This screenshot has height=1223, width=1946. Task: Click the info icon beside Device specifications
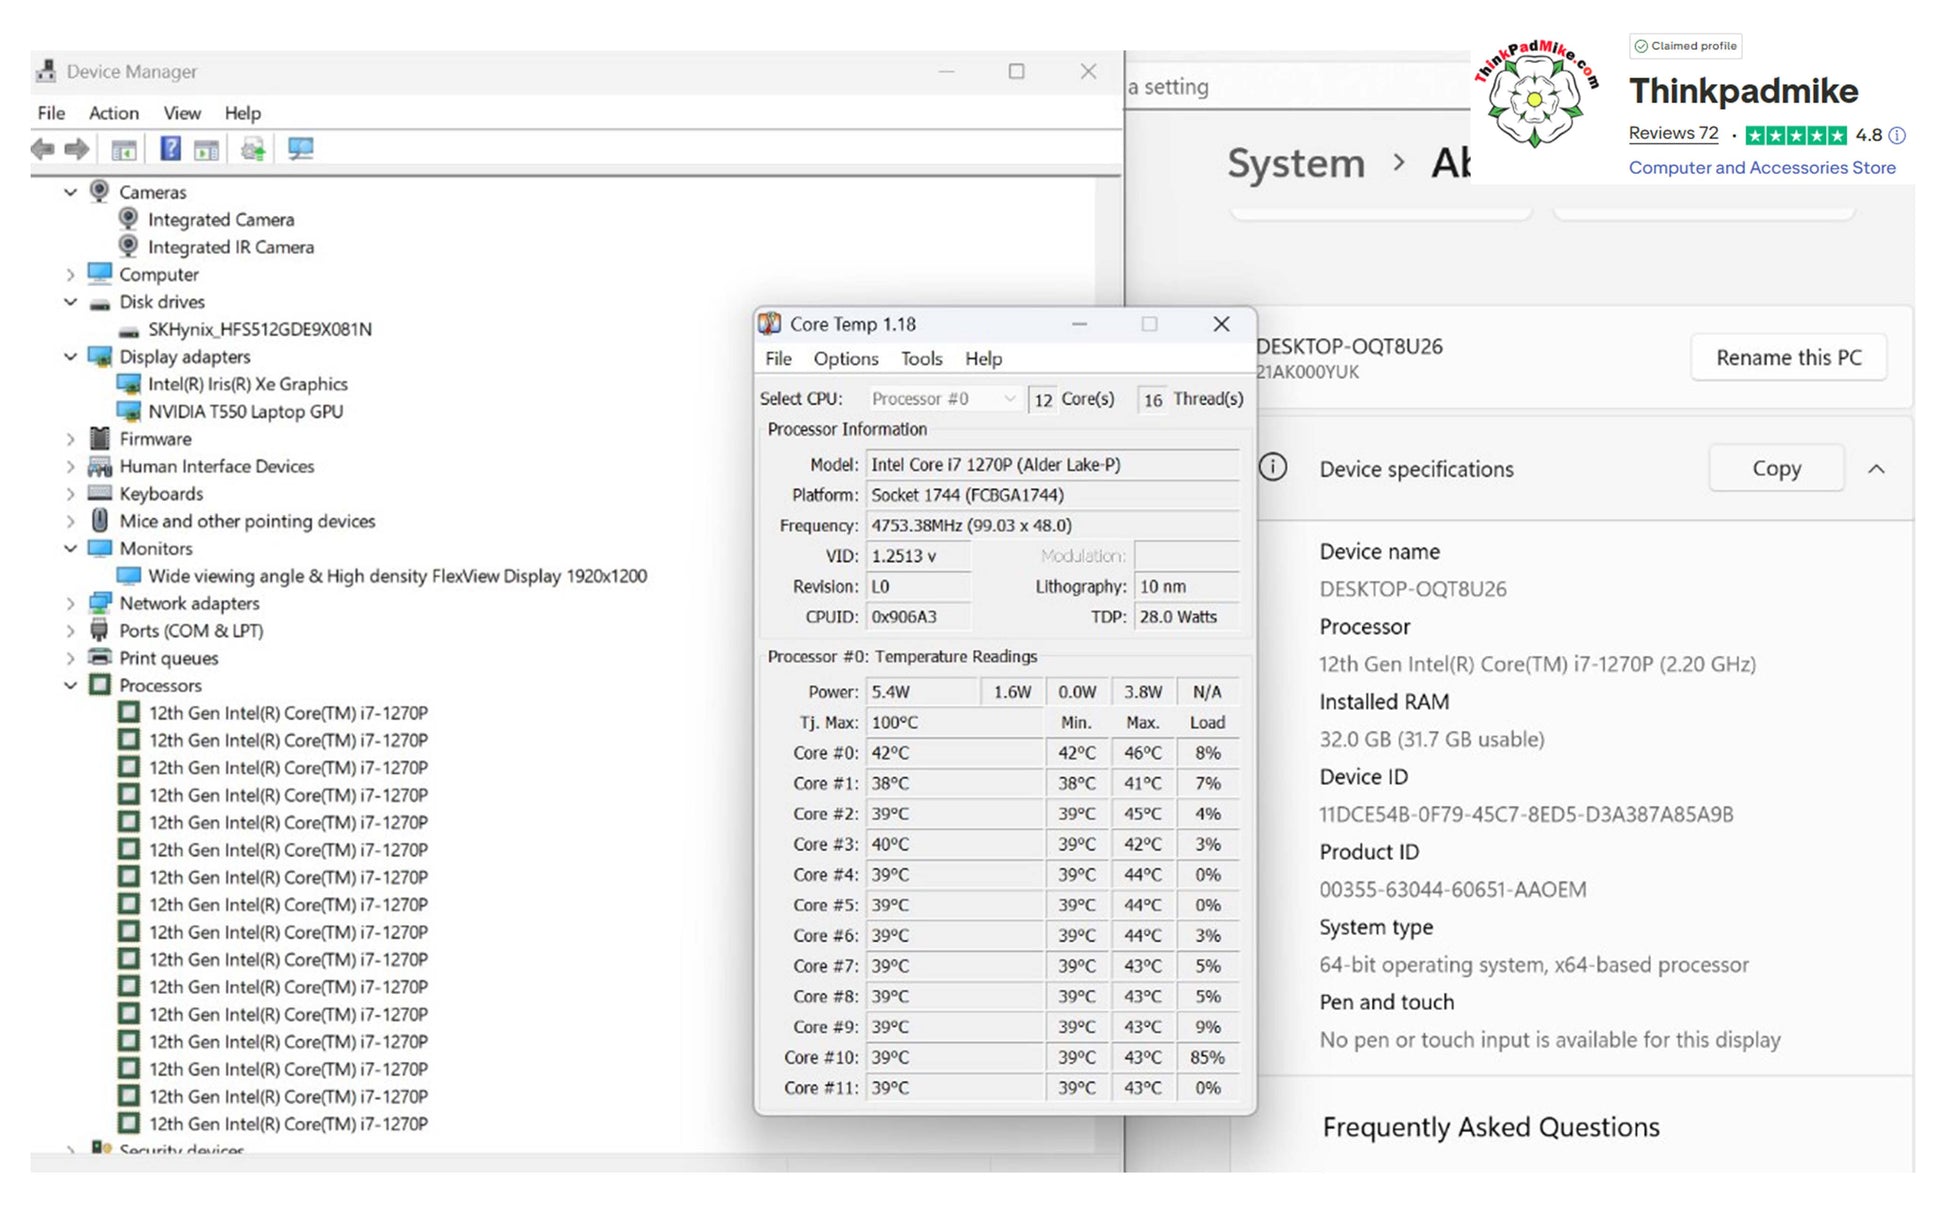tap(1272, 467)
